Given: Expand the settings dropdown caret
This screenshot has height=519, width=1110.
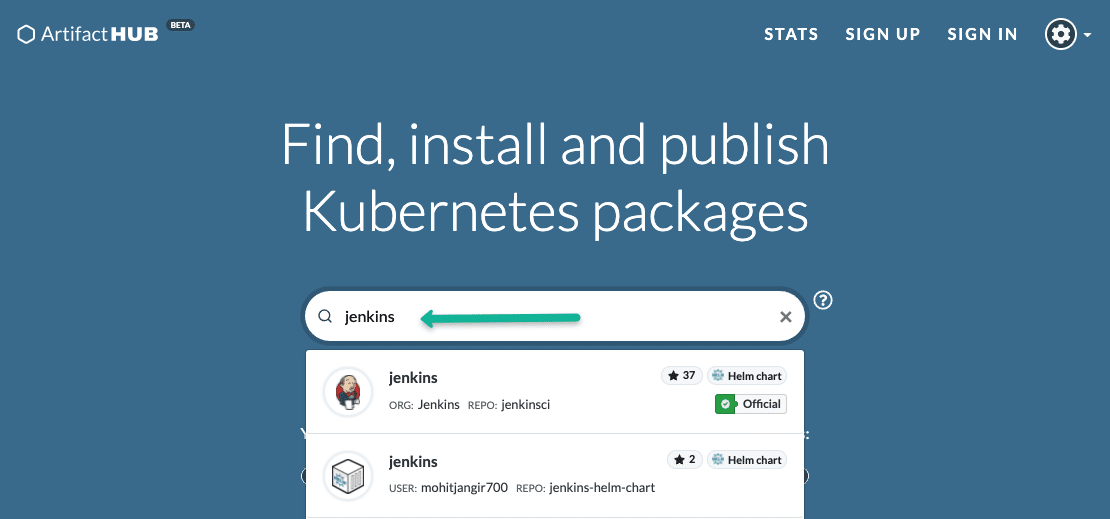Looking at the screenshot, I should coord(1087,36).
